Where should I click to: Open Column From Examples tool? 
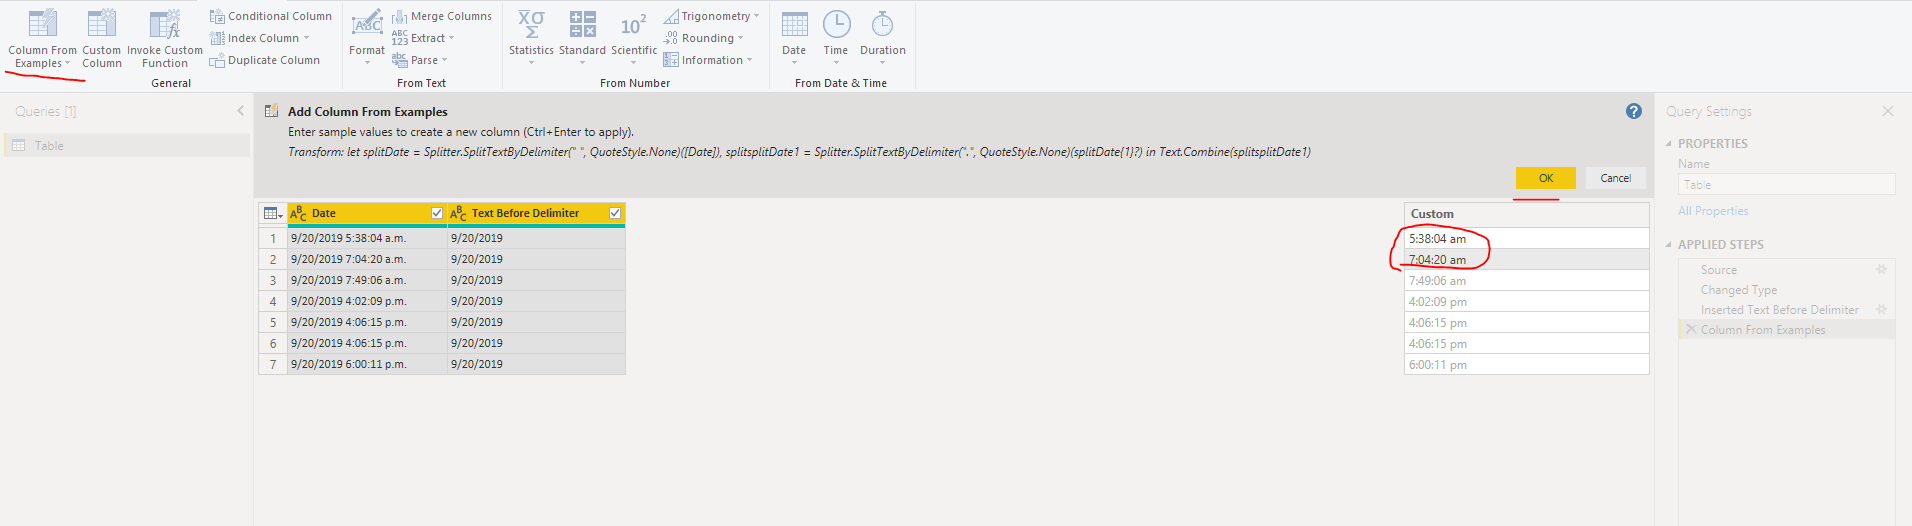(x=42, y=38)
